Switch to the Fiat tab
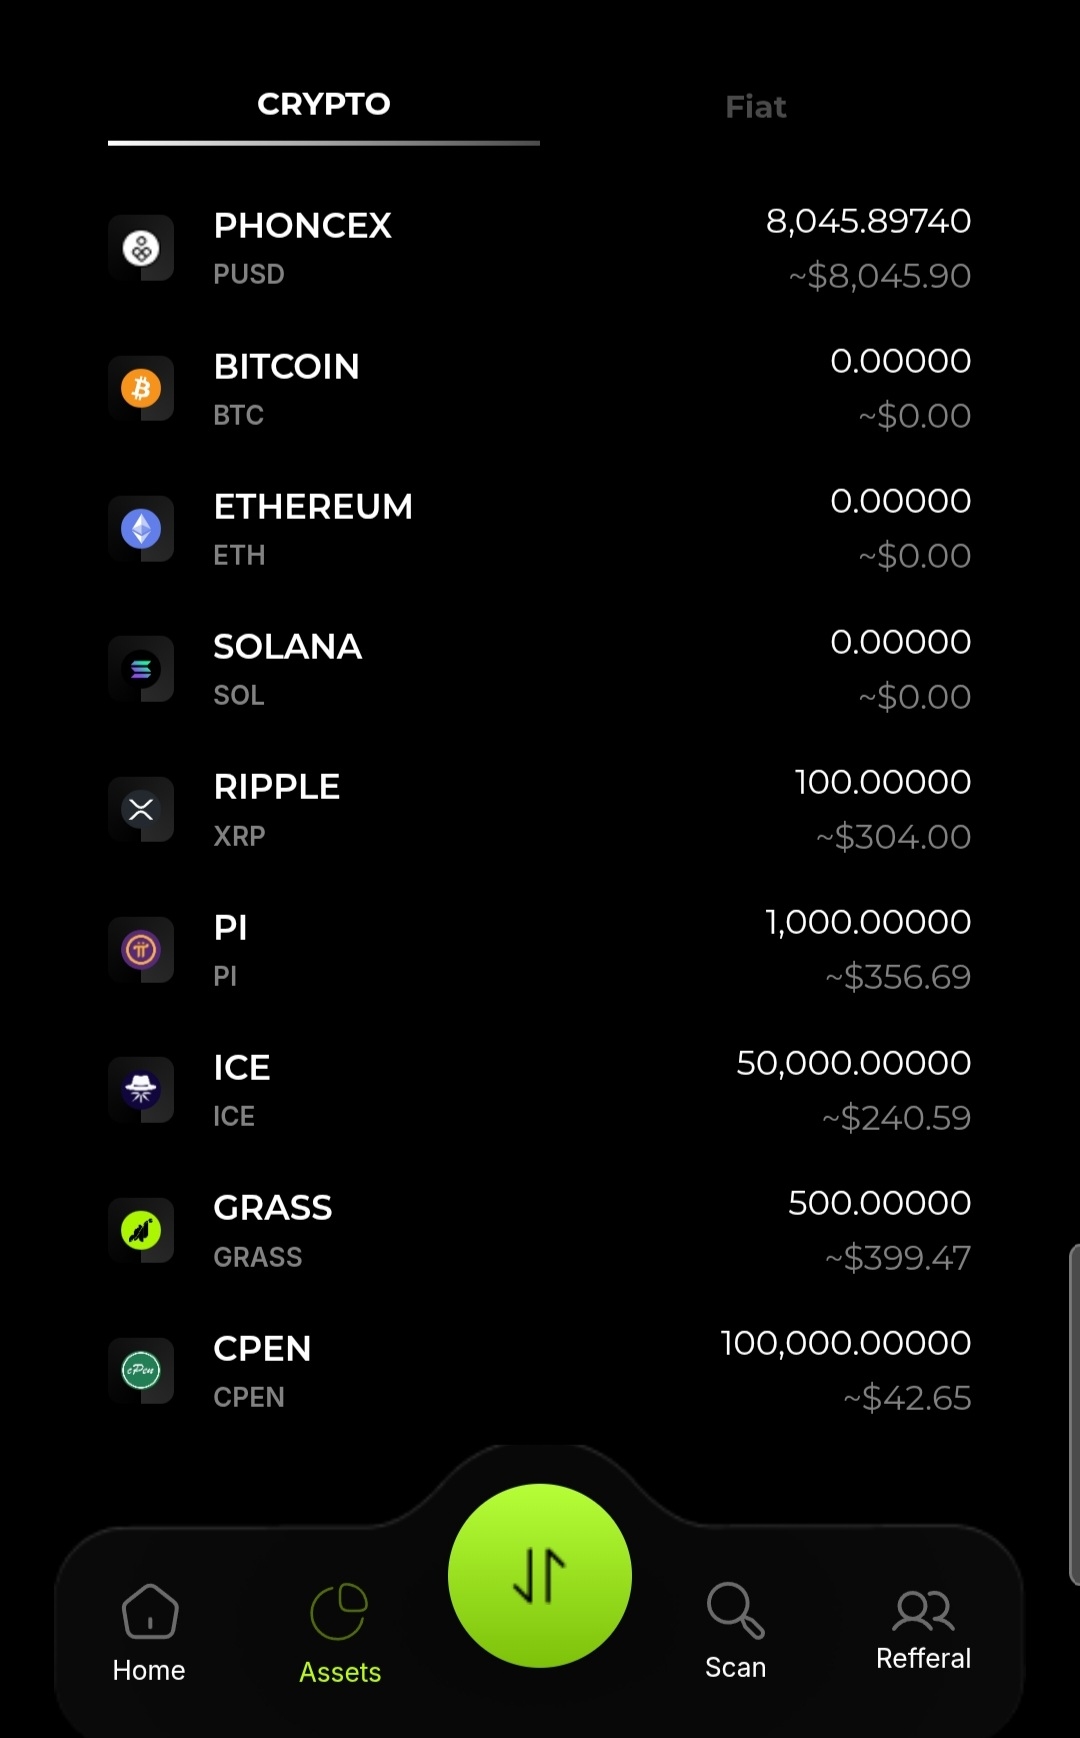The width and height of the screenshot is (1080, 1738). click(x=755, y=107)
